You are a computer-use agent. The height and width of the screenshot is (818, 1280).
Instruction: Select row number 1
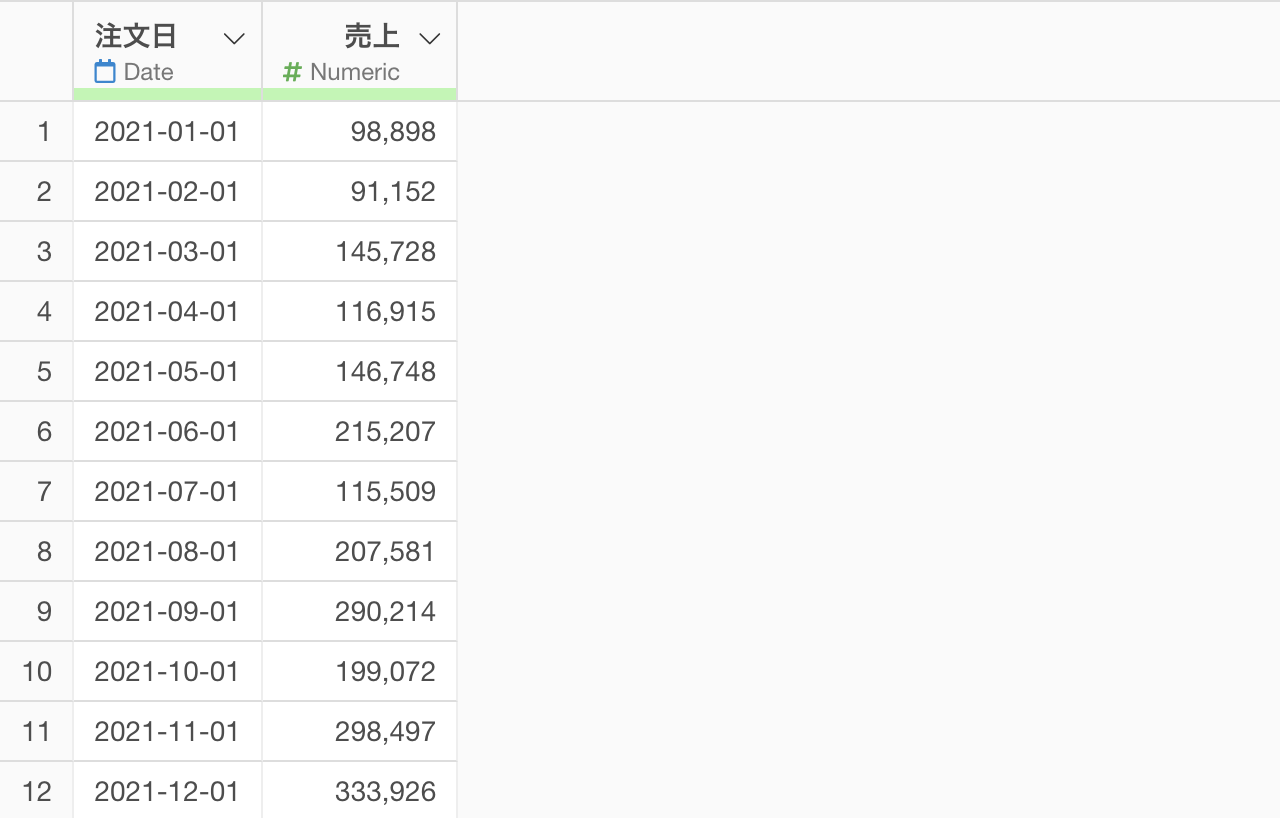click(x=43, y=132)
